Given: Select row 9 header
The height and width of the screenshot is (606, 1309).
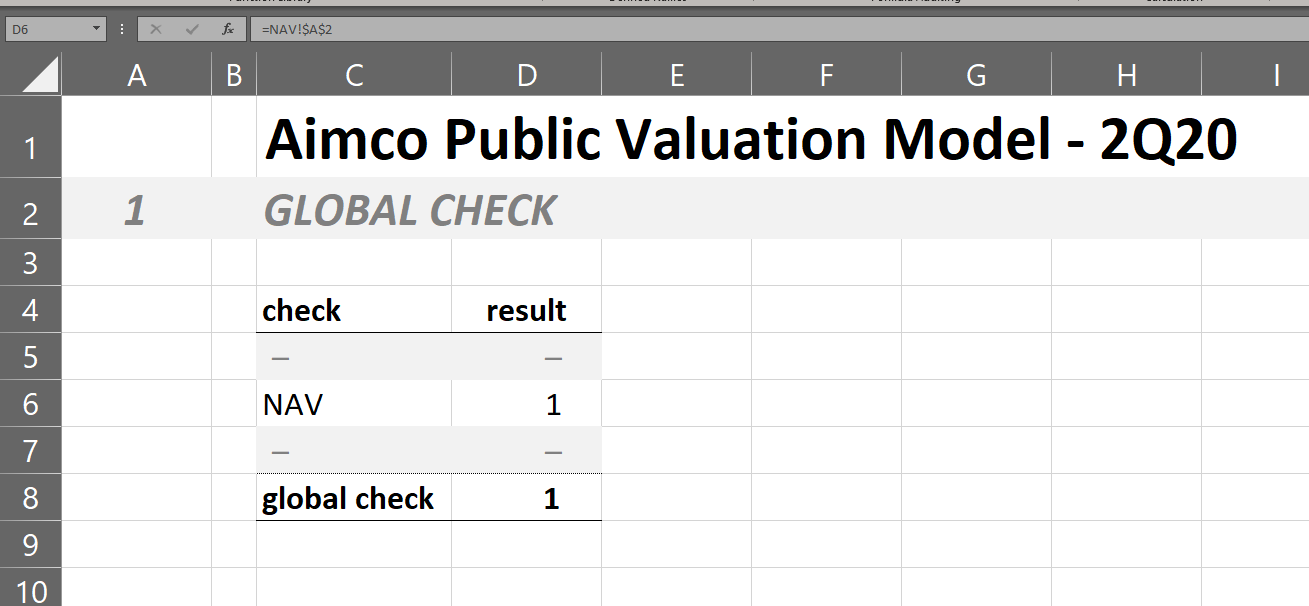Looking at the screenshot, I should pos(30,544).
